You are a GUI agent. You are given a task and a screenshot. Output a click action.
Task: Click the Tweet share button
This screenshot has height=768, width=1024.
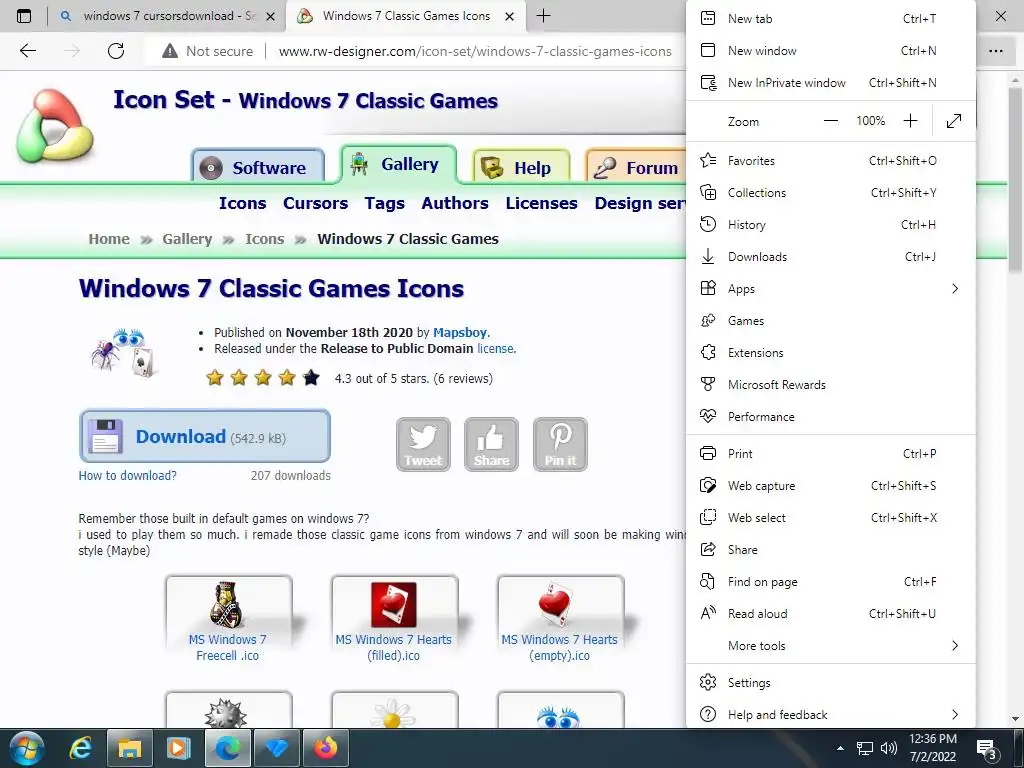pyautogui.click(x=423, y=444)
